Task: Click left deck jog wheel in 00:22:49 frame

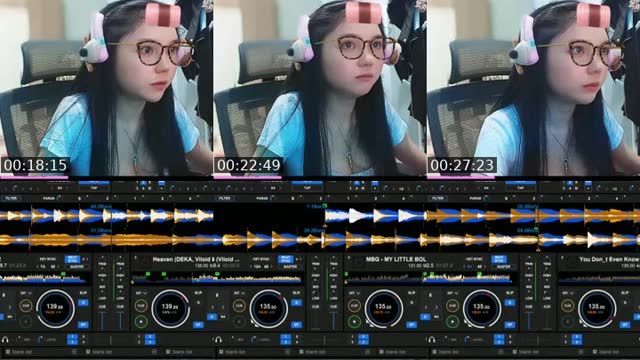Action: coord(268,309)
